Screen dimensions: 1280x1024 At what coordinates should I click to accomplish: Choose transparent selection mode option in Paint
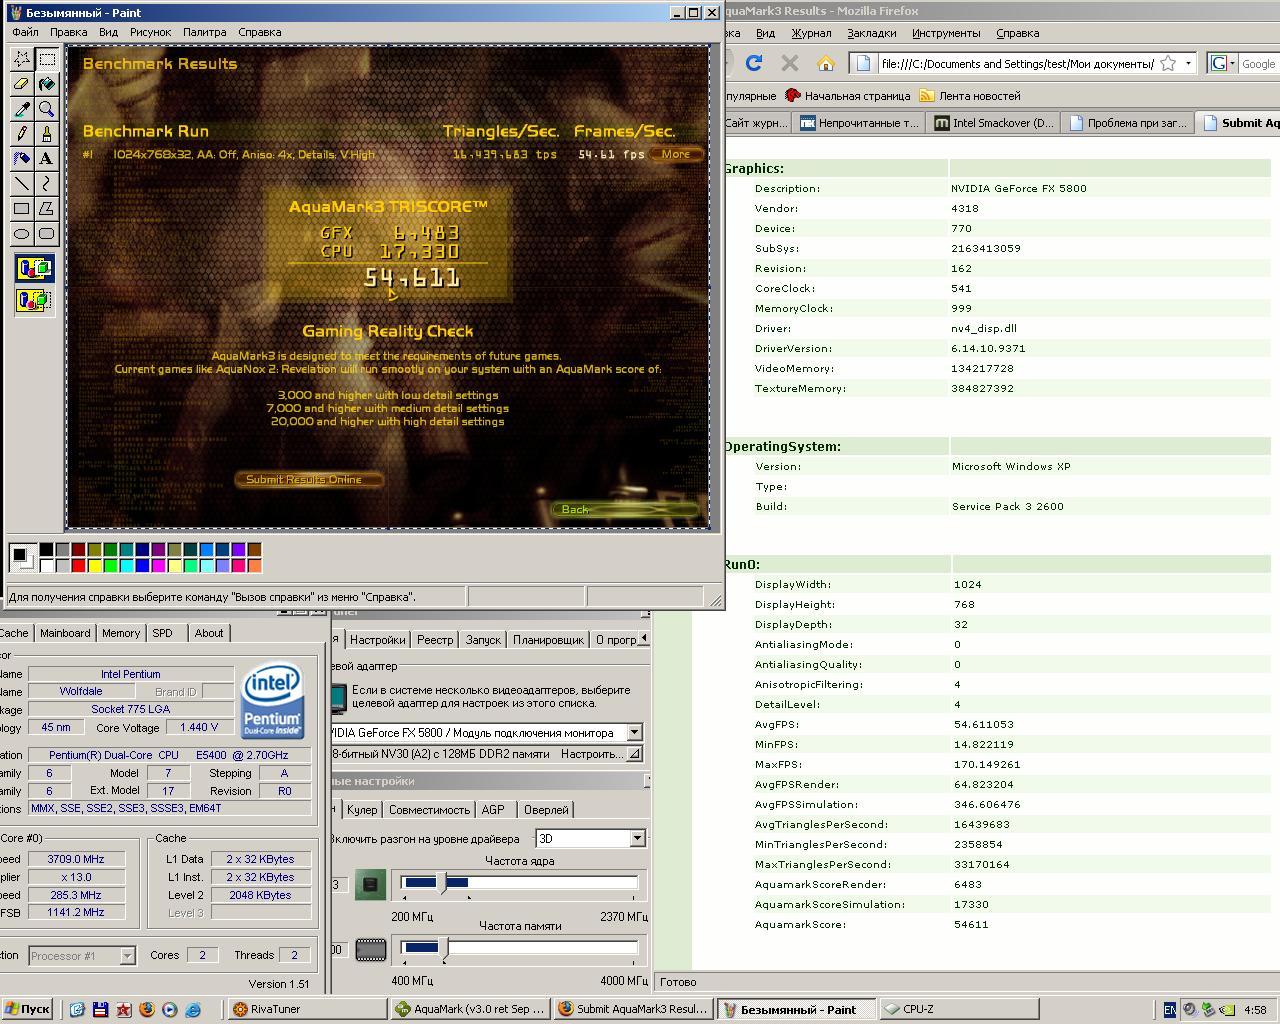(x=34, y=299)
